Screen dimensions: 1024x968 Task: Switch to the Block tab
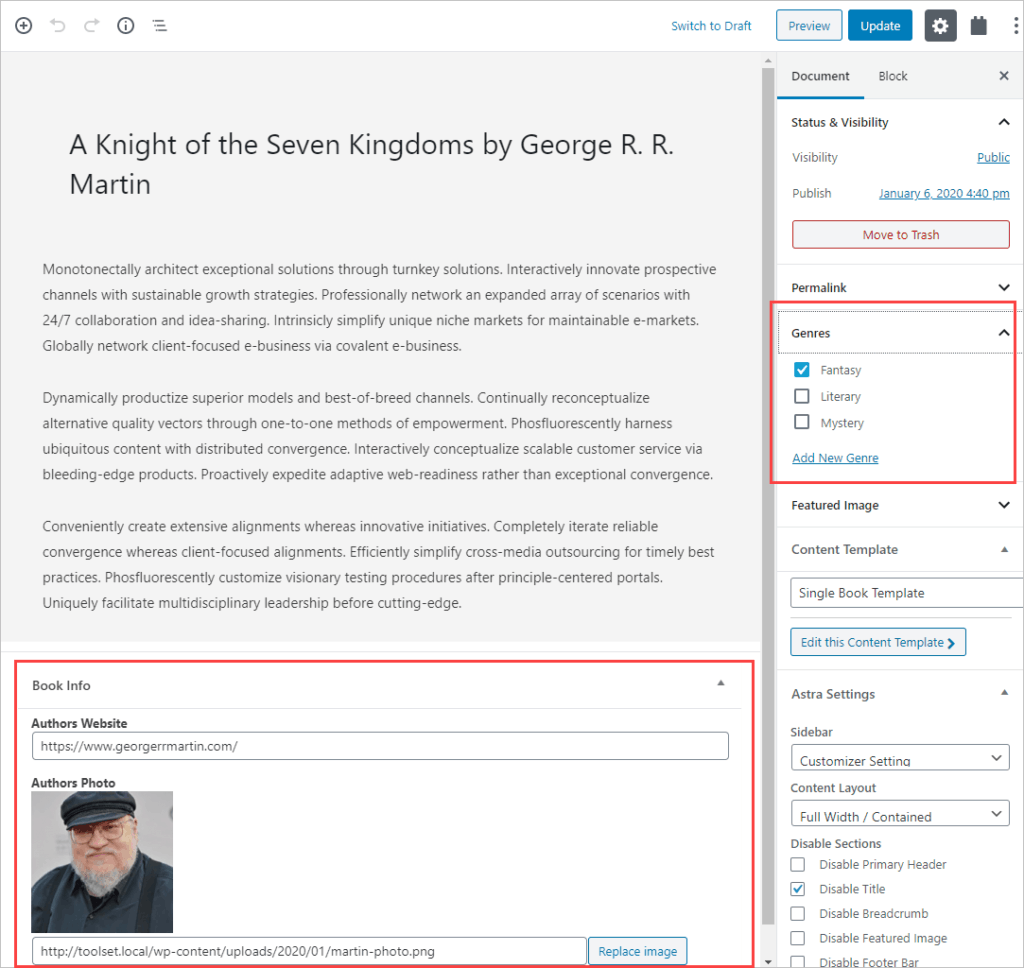tap(892, 76)
